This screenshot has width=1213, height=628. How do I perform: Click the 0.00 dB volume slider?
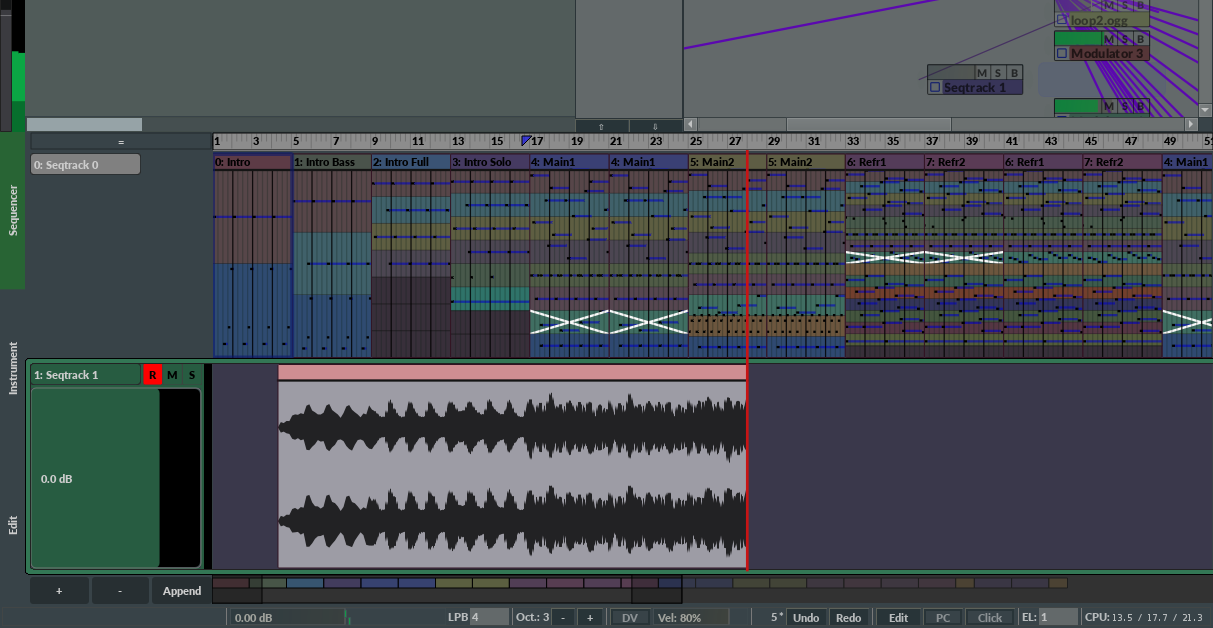(286, 618)
